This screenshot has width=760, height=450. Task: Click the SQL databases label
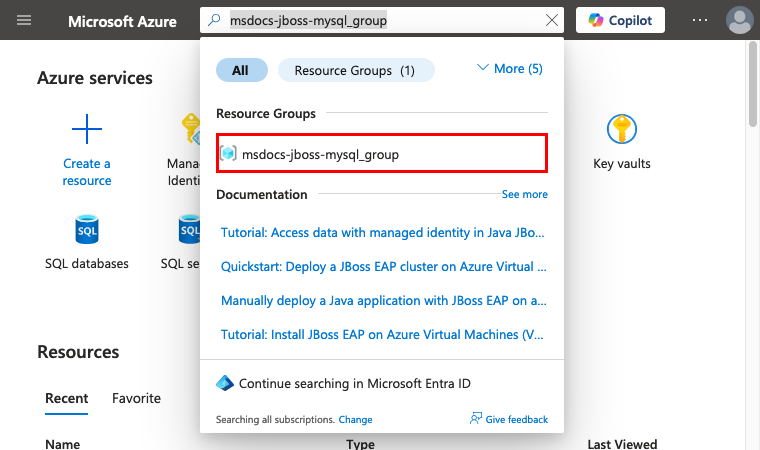coord(87,264)
